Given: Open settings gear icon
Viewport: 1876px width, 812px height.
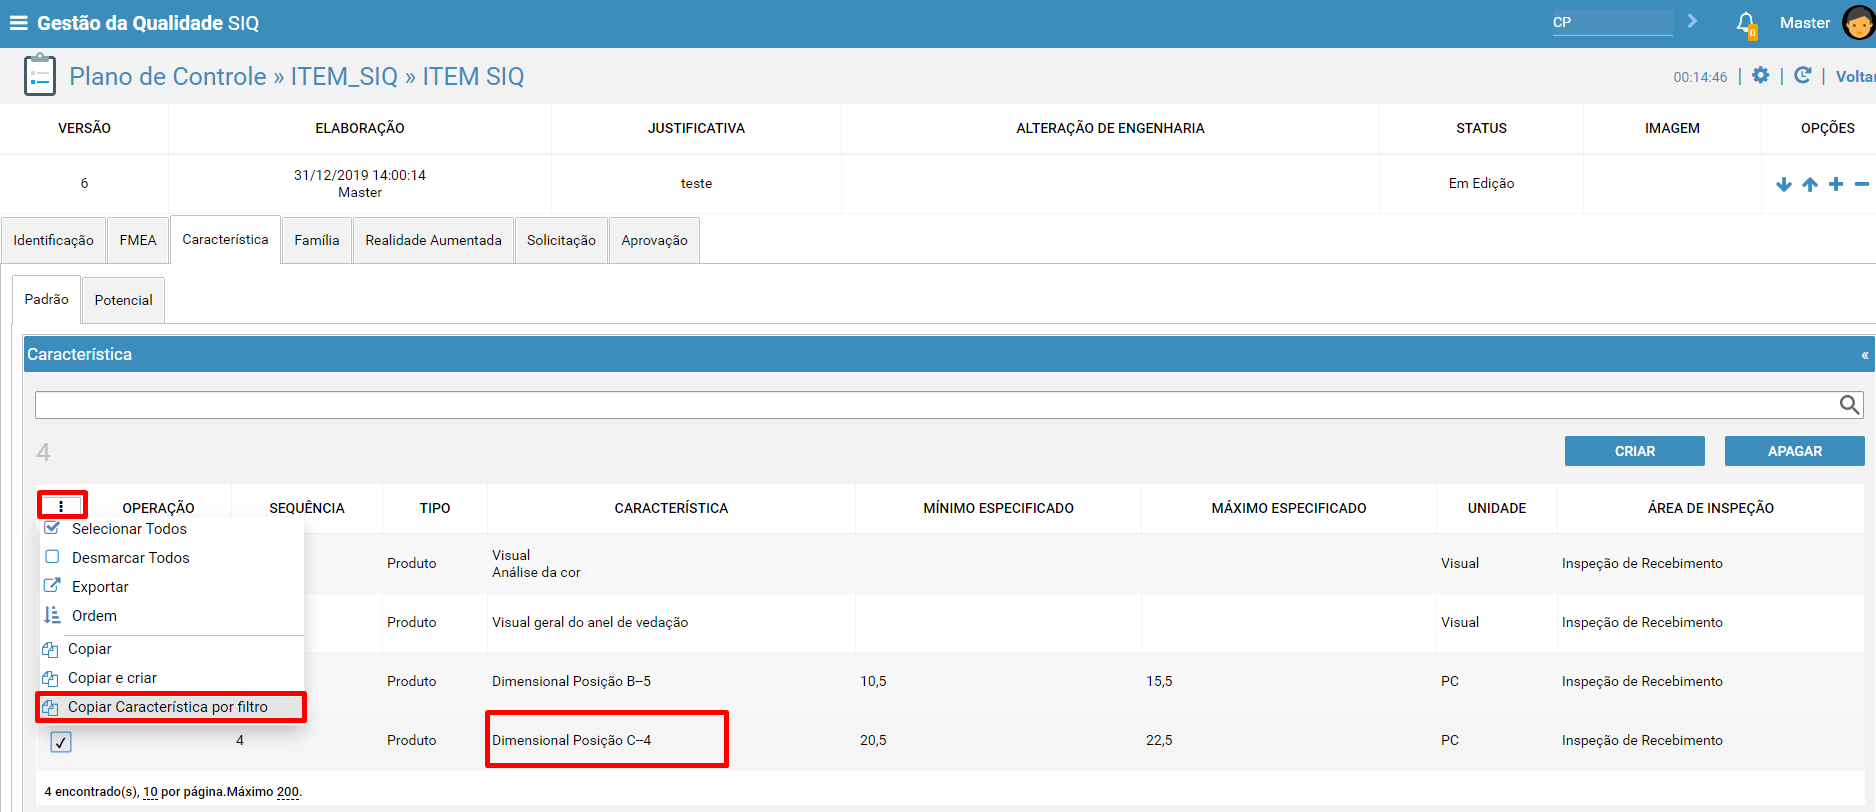Looking at the screenshot, I should click(1761, 76).
